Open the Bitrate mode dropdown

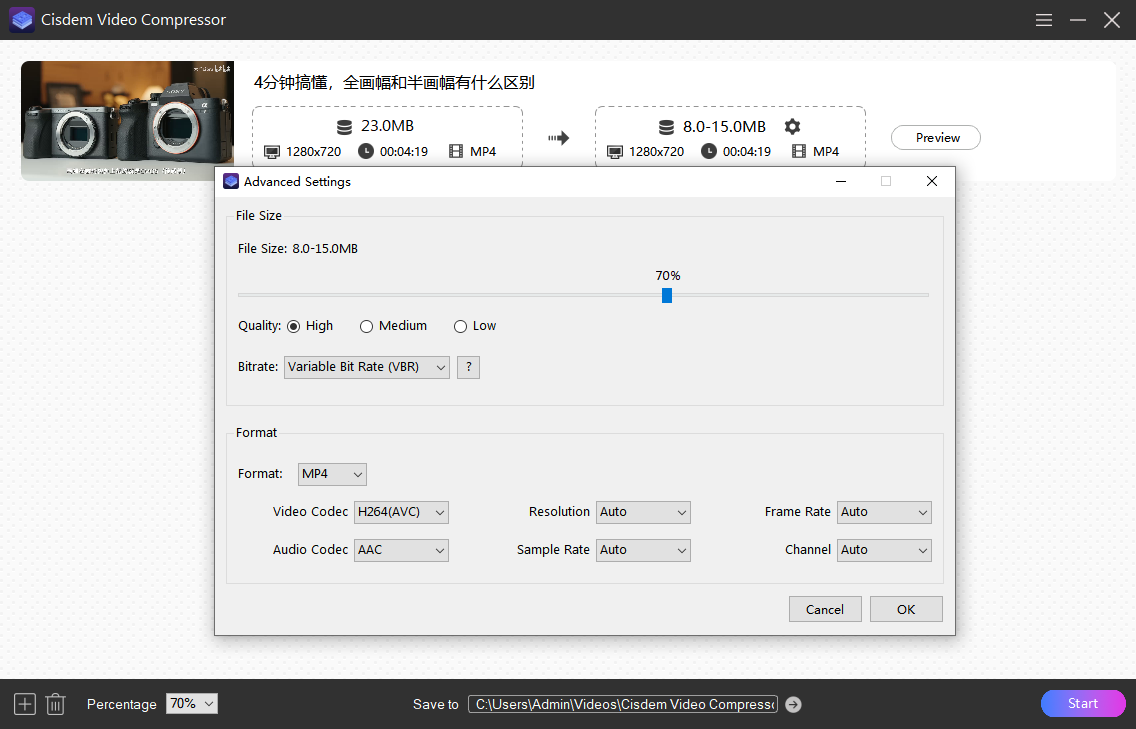coord(367,367)
